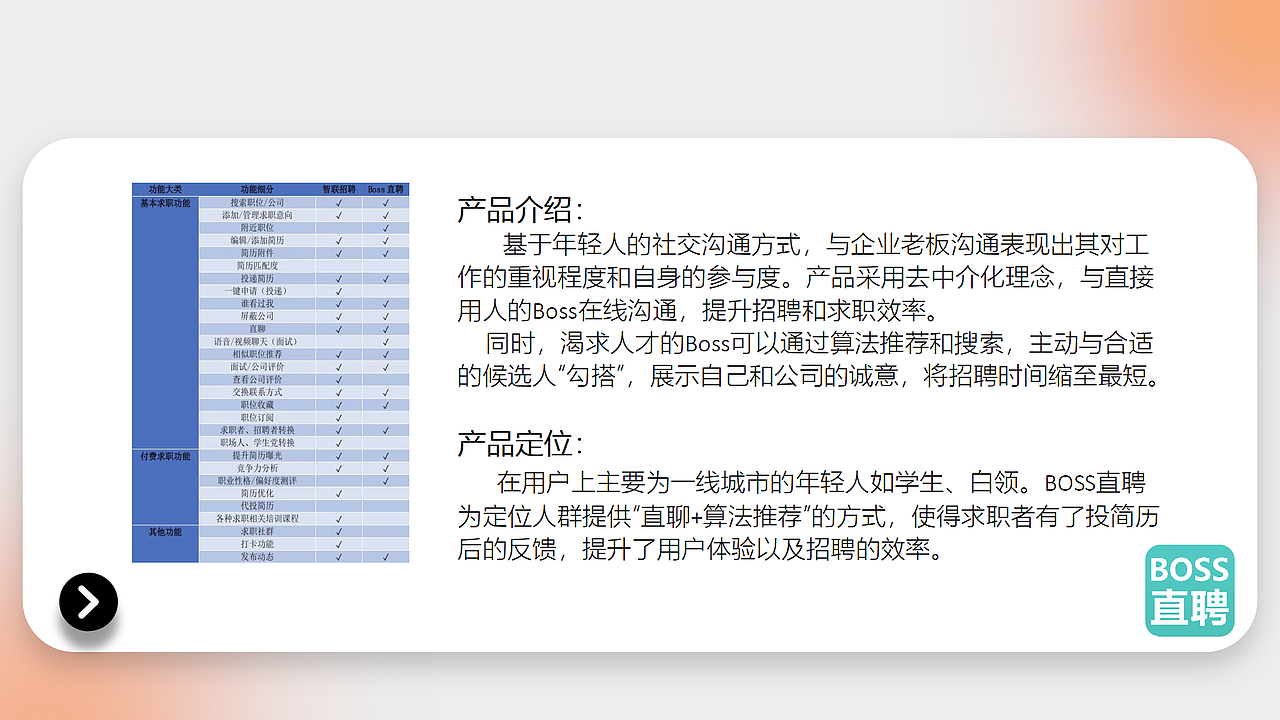Click the 查看公司评价 table row

[x=304, y=379]
